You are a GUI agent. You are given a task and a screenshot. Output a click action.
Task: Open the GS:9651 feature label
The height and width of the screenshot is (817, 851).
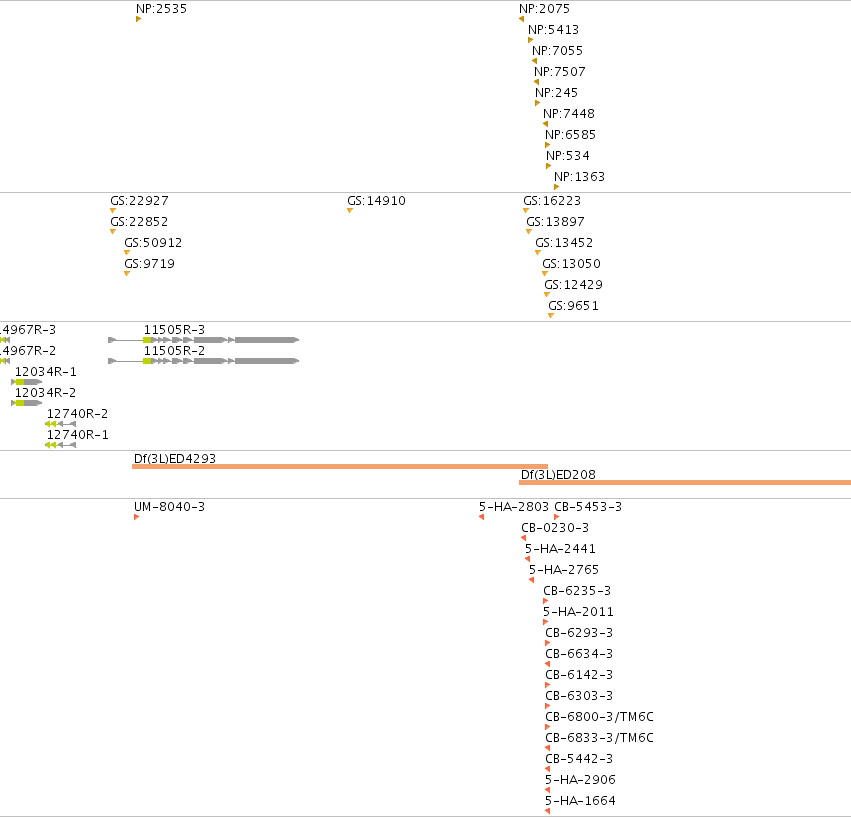click(x=573, y=306)
